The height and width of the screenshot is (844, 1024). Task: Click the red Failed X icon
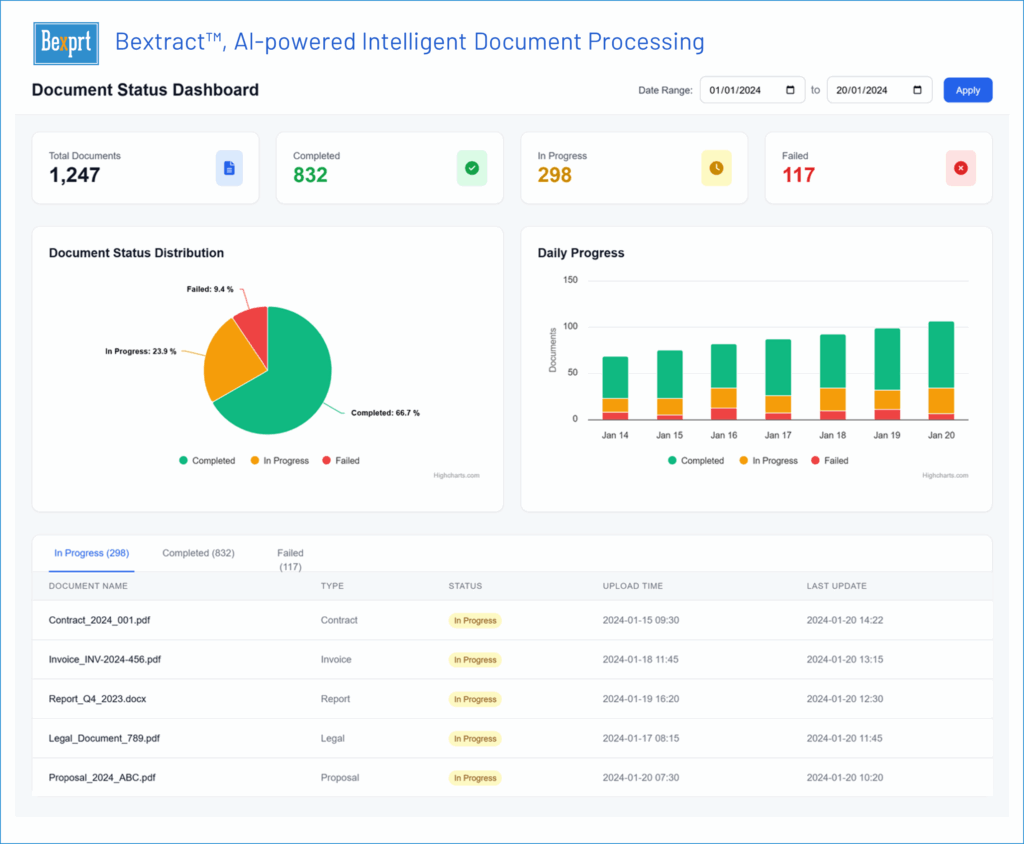[960, 168]
